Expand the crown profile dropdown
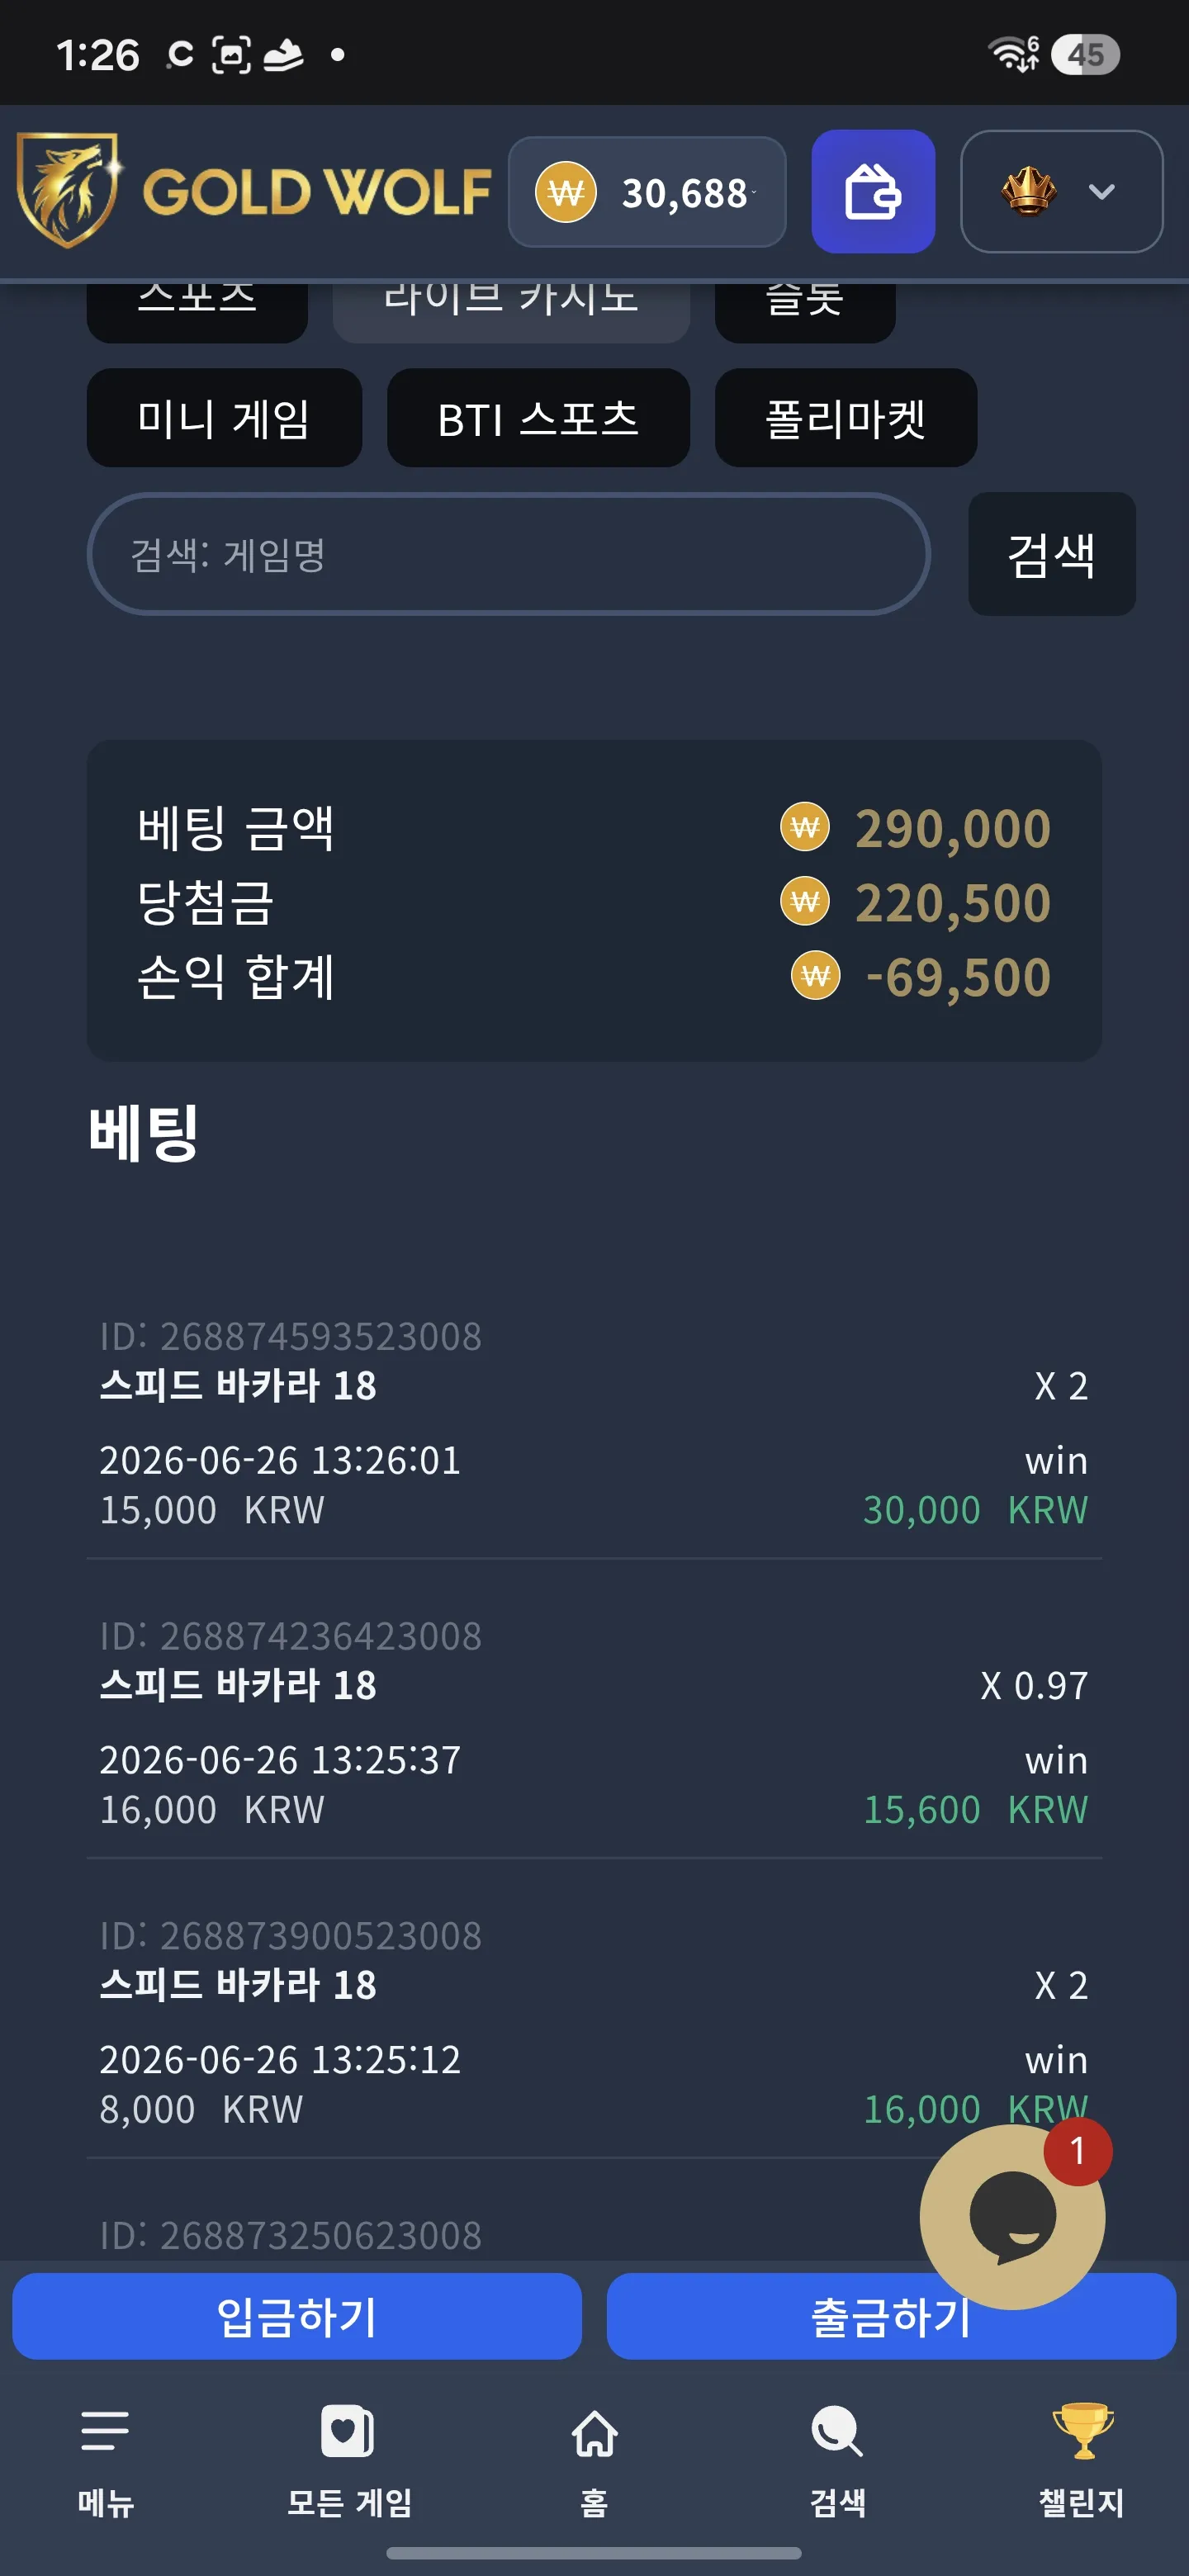 1061,191
